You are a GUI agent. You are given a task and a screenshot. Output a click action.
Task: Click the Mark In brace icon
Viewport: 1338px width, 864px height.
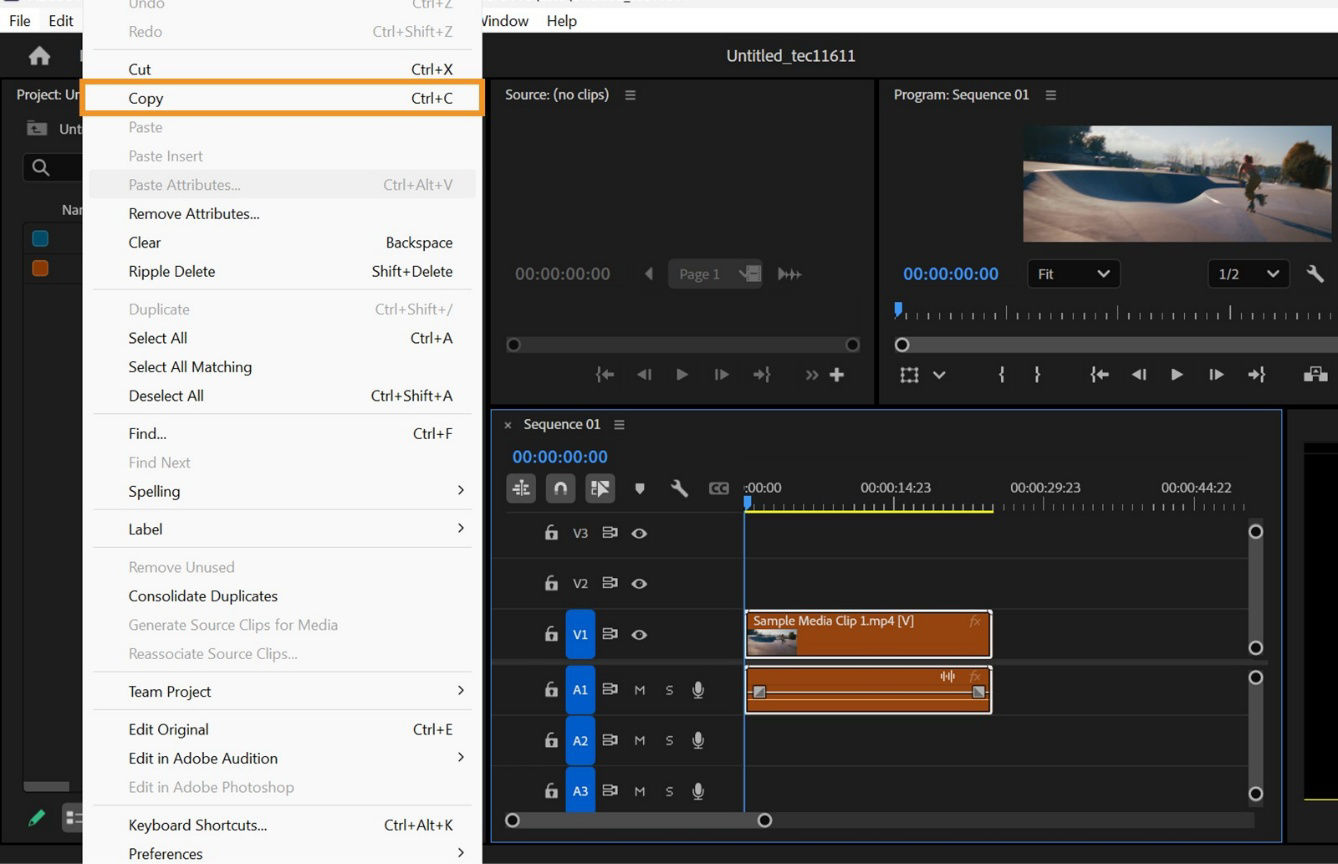pyautogui.click(x=1001, y=375)
